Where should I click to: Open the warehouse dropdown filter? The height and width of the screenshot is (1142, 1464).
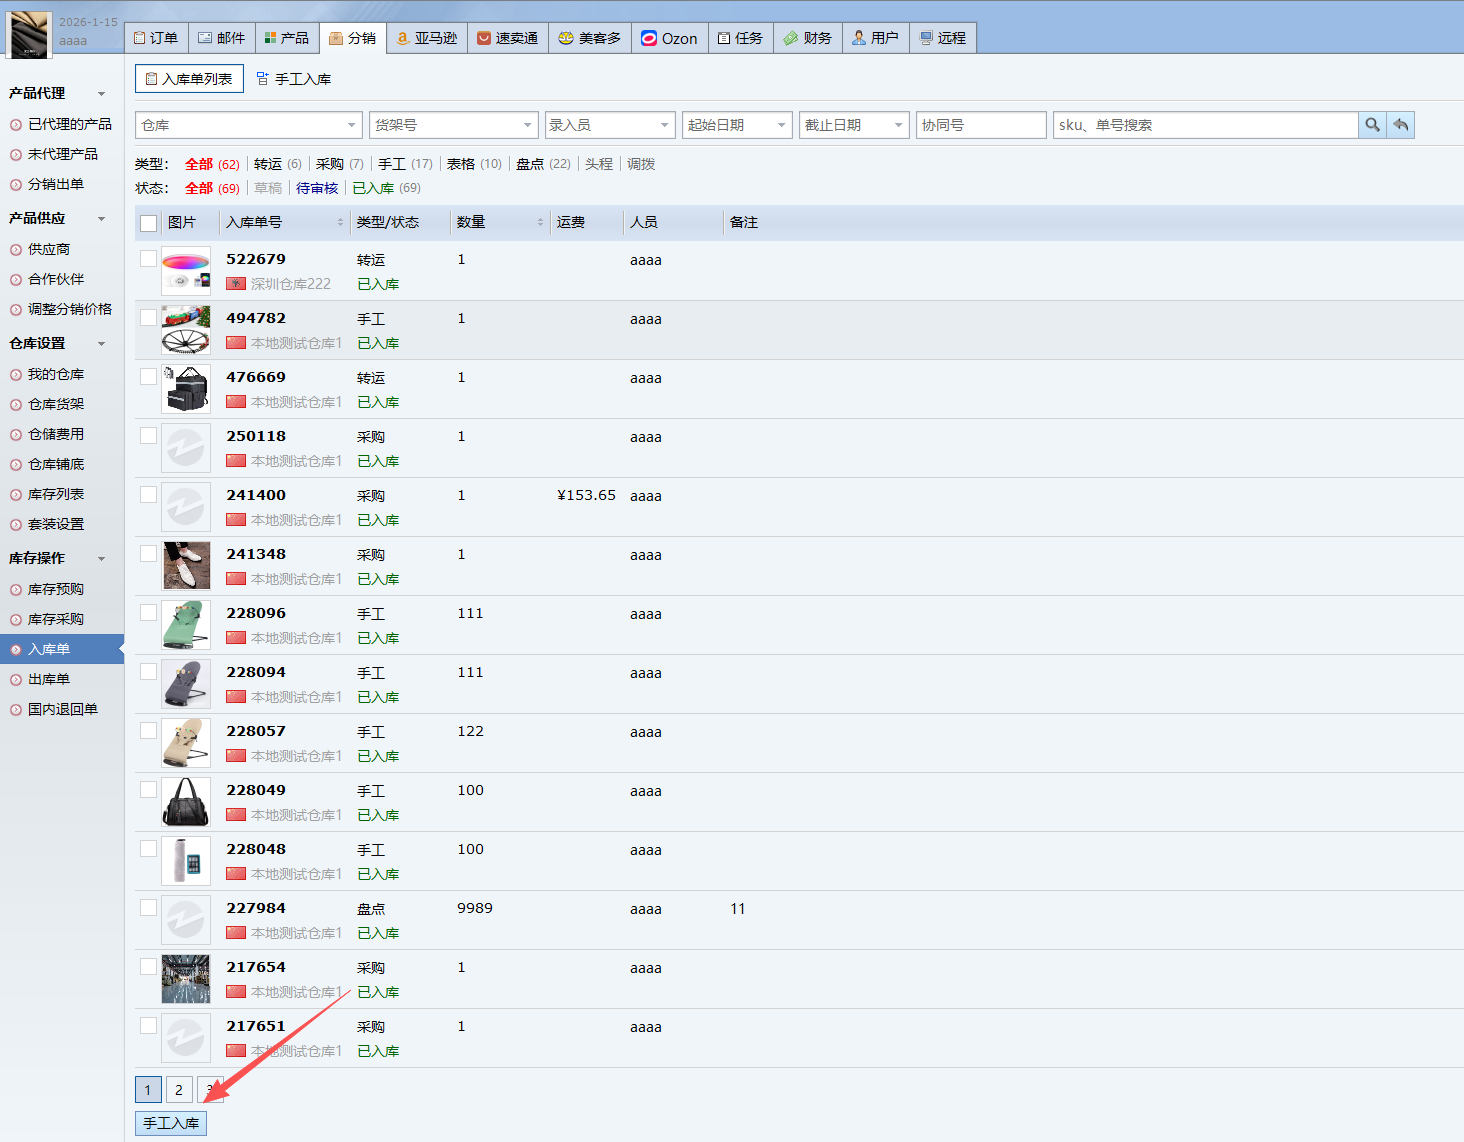[x=248, y=125]
